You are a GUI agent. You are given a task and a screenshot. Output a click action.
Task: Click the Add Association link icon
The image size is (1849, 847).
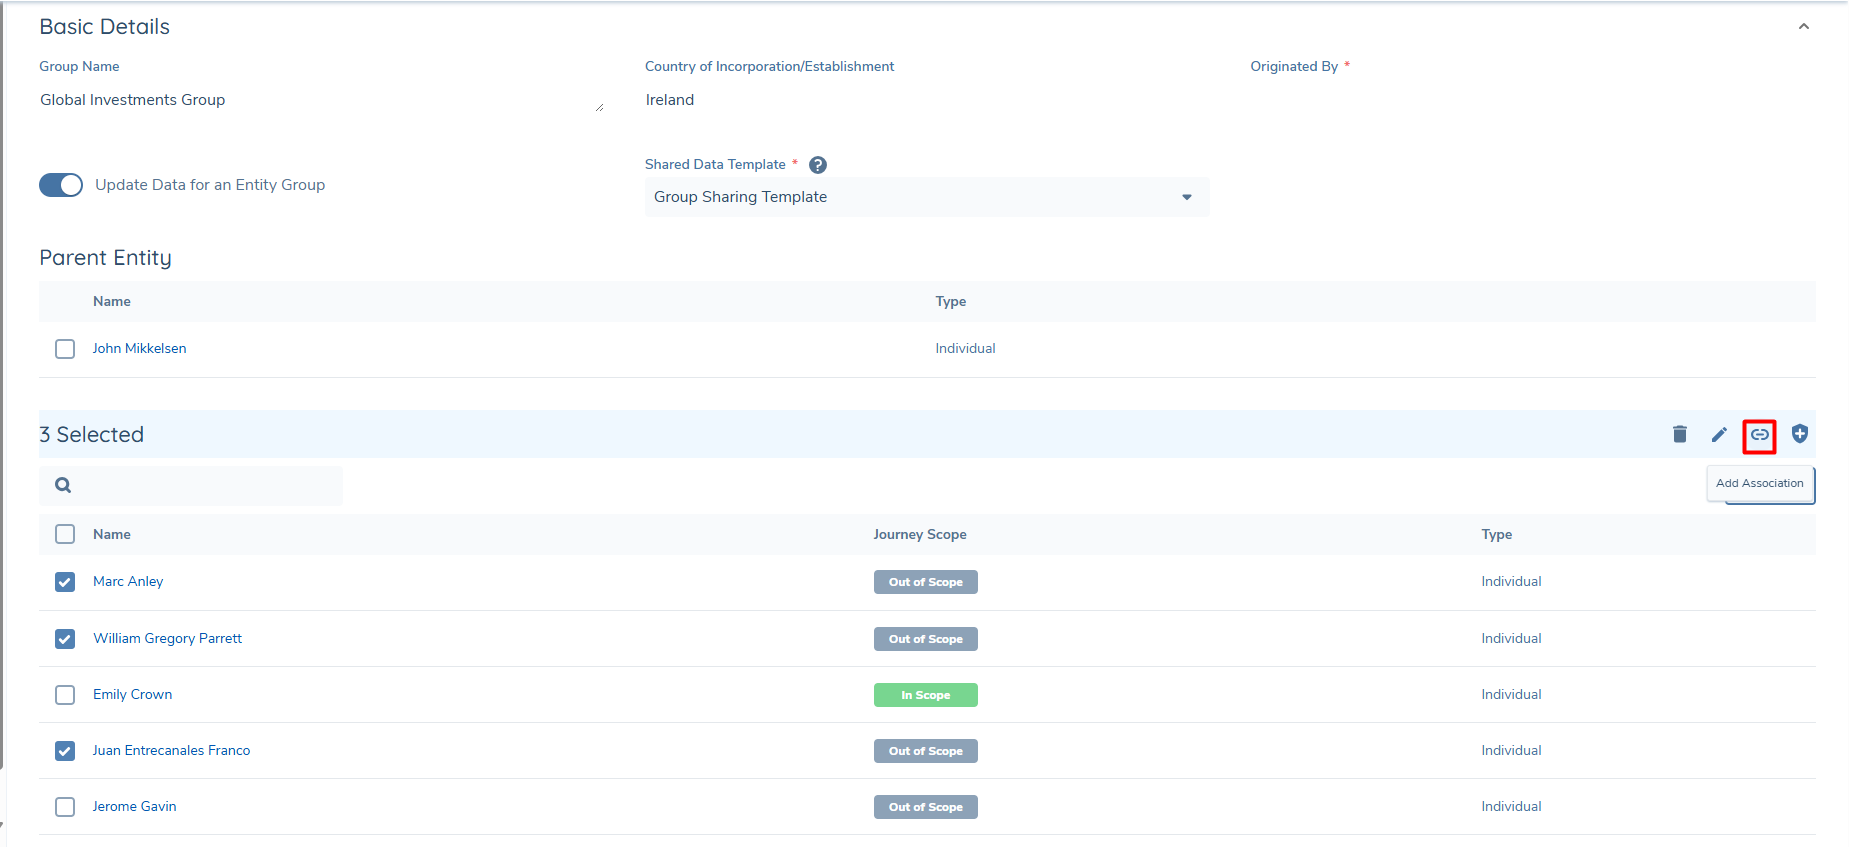1759,435
